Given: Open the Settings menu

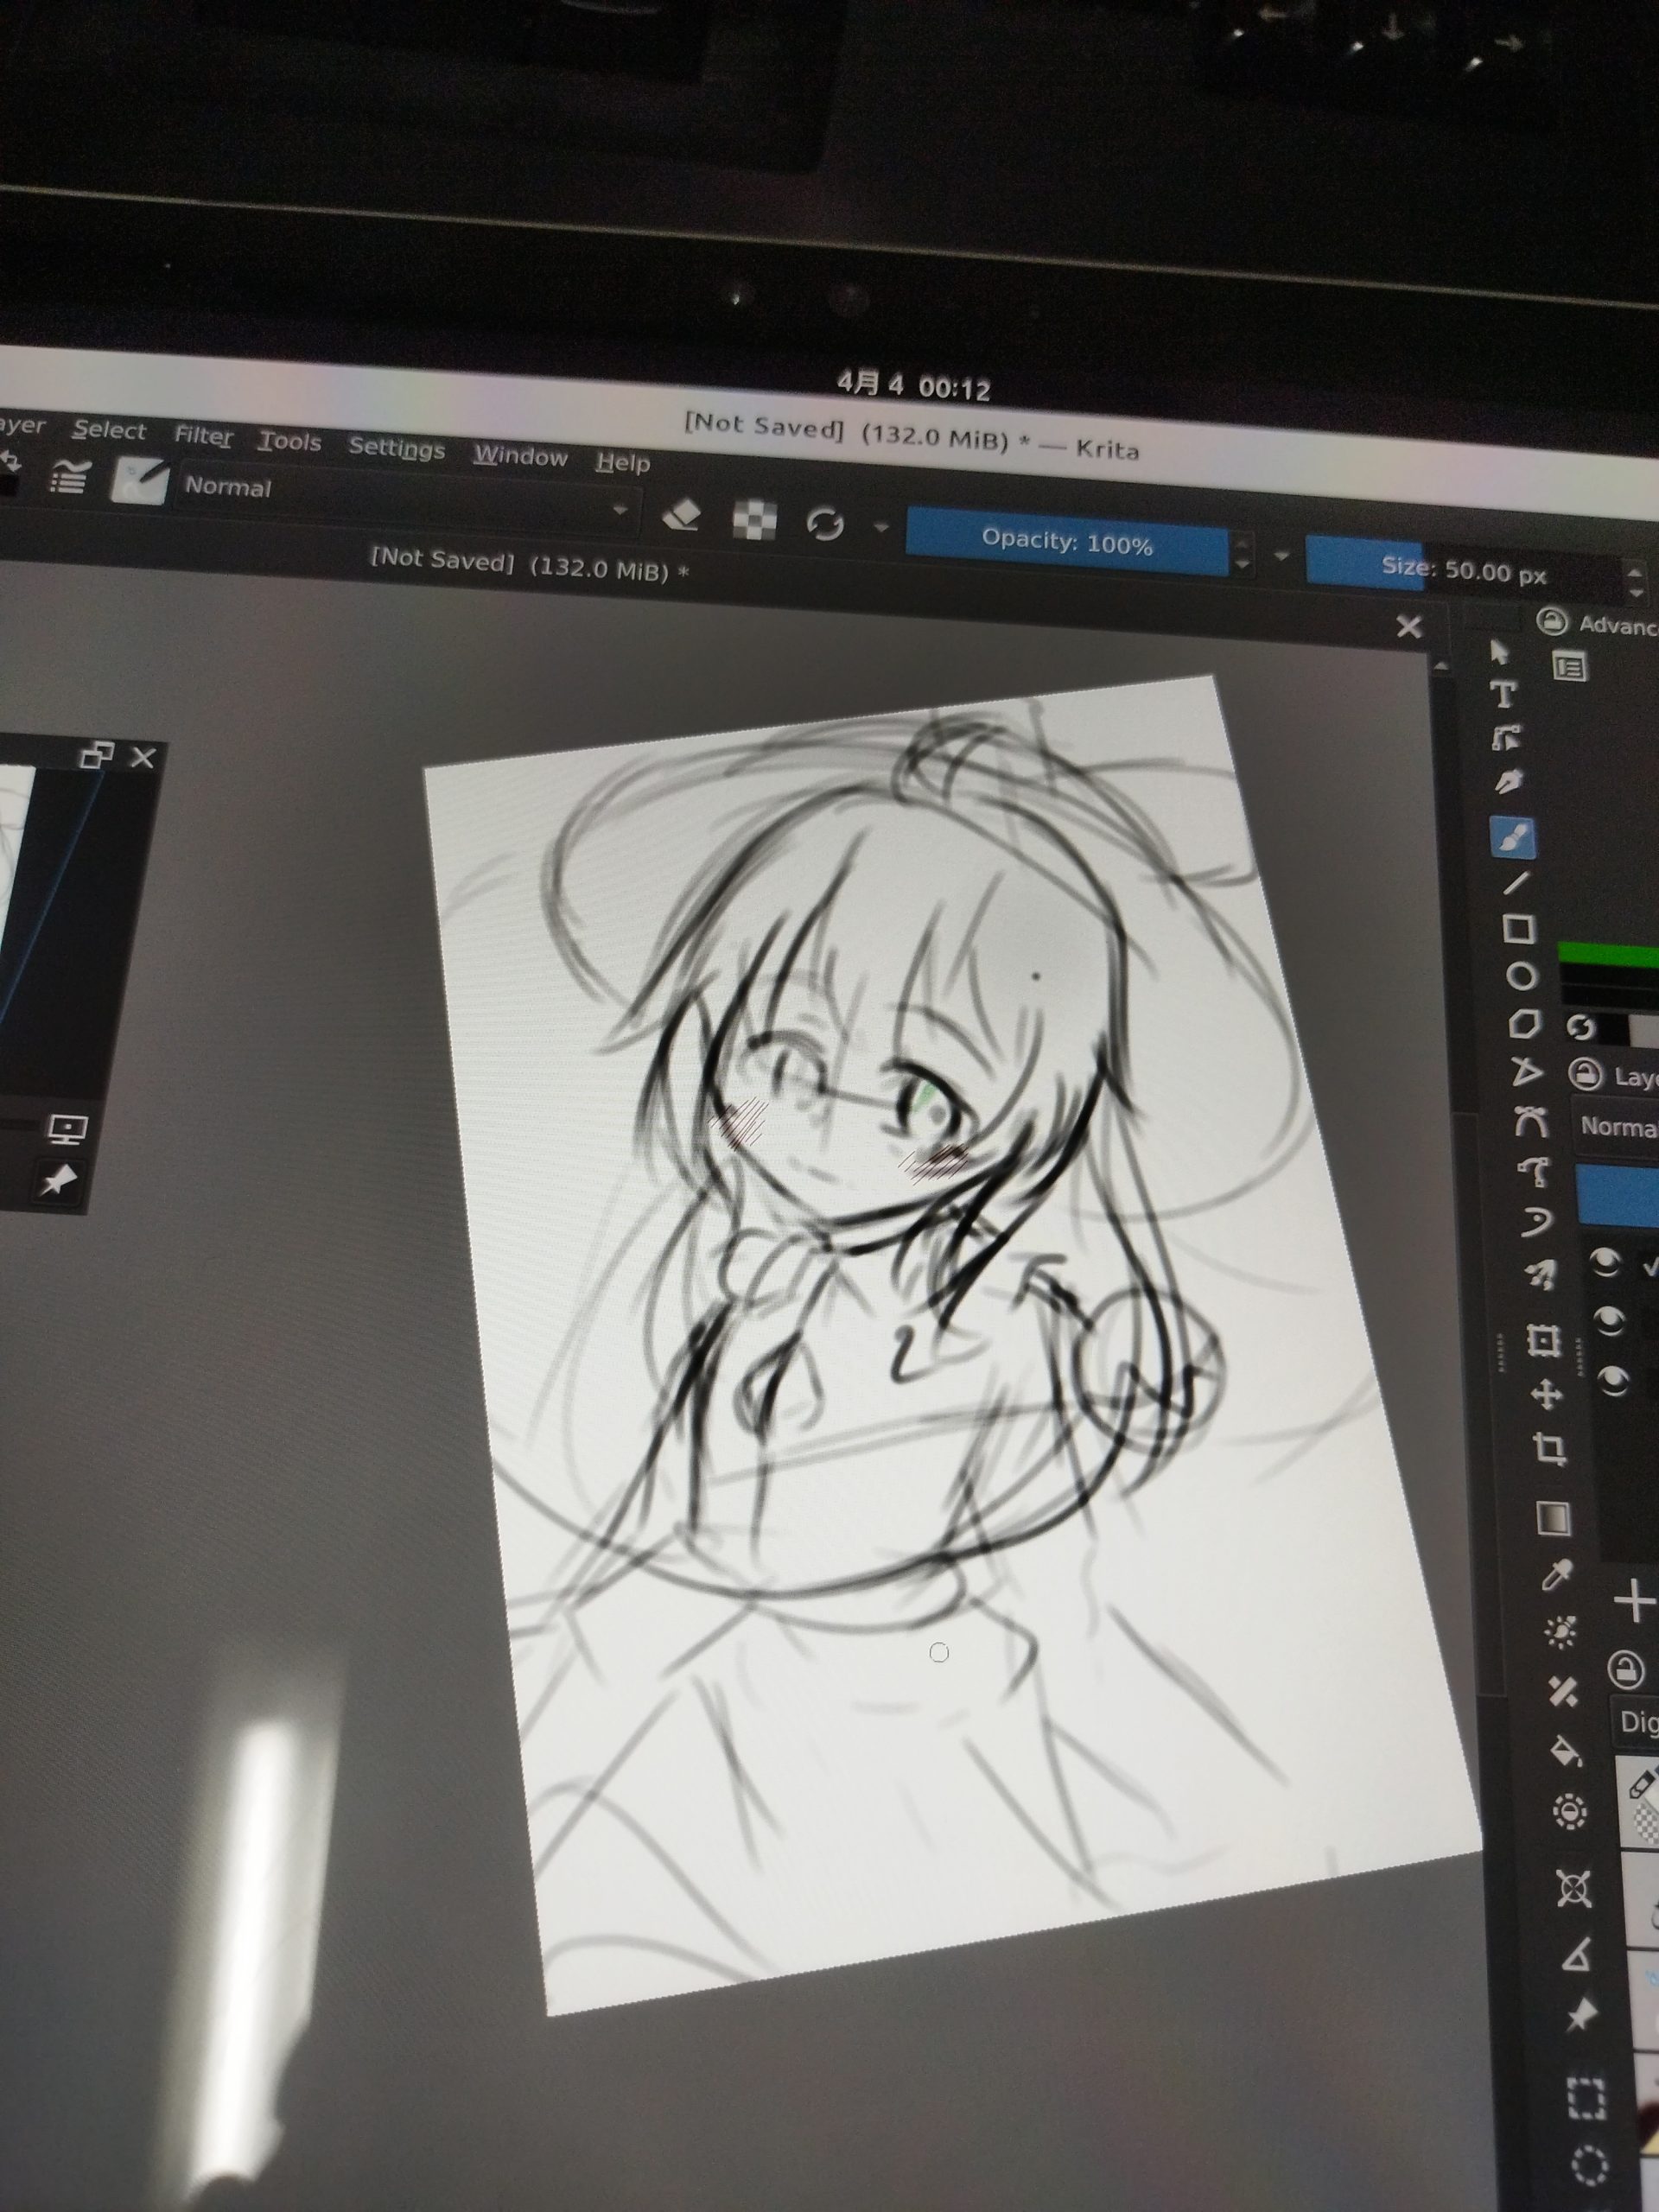Looking at the screenshot, I should click(397, 450).
